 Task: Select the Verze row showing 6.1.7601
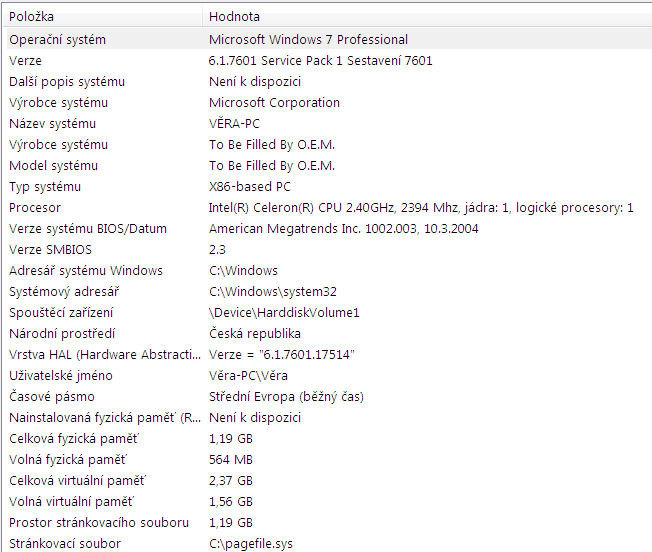click(x=329, y=61)
